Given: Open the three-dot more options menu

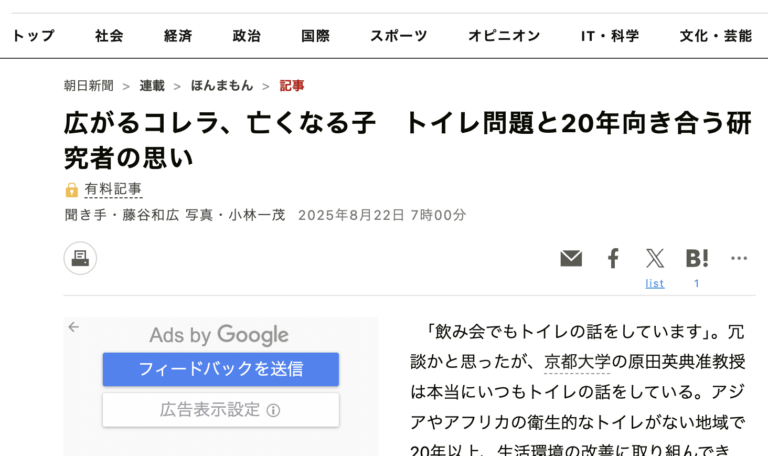Looking at the screenshot, I should coord(739,258).
